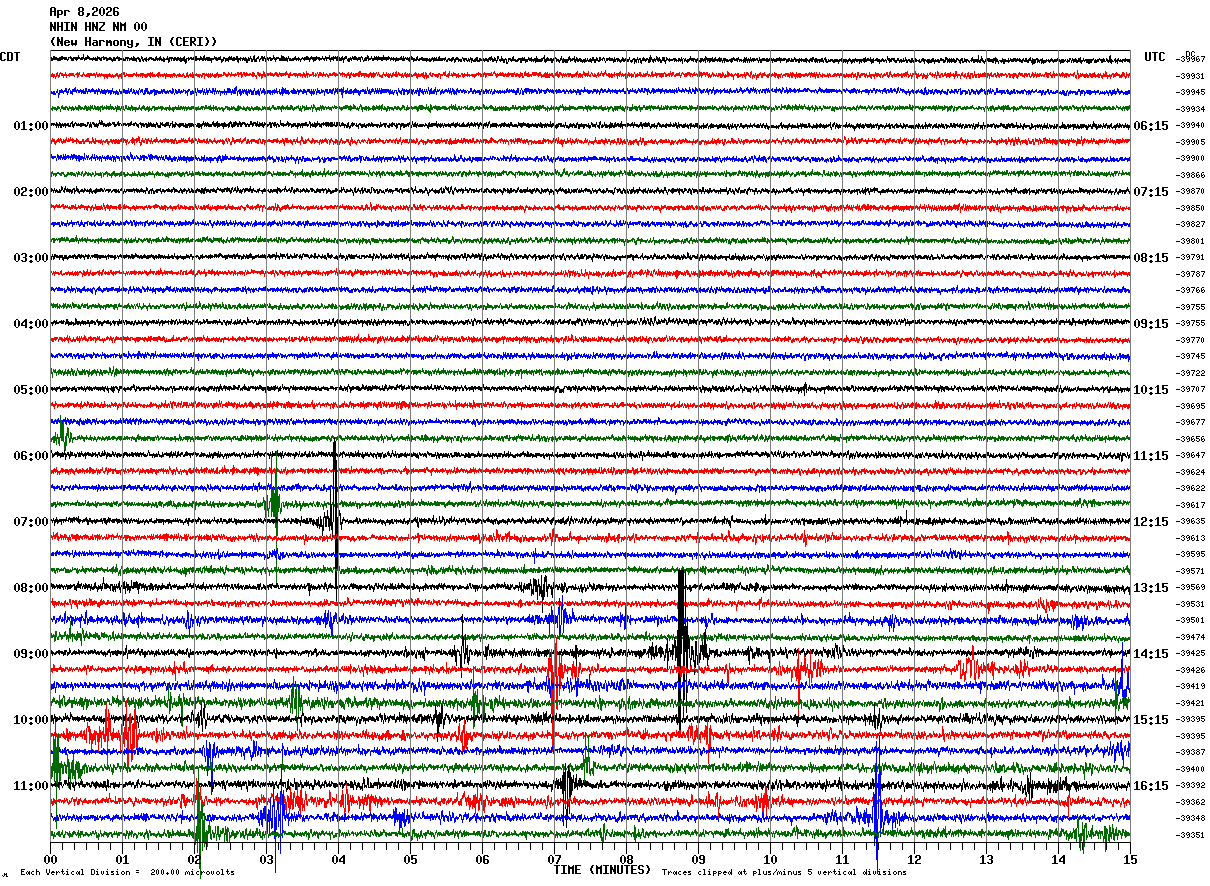Screen dimensions: 1210x886
Task: Click the DC offset value '-39400'
Action: (1191, 769)
